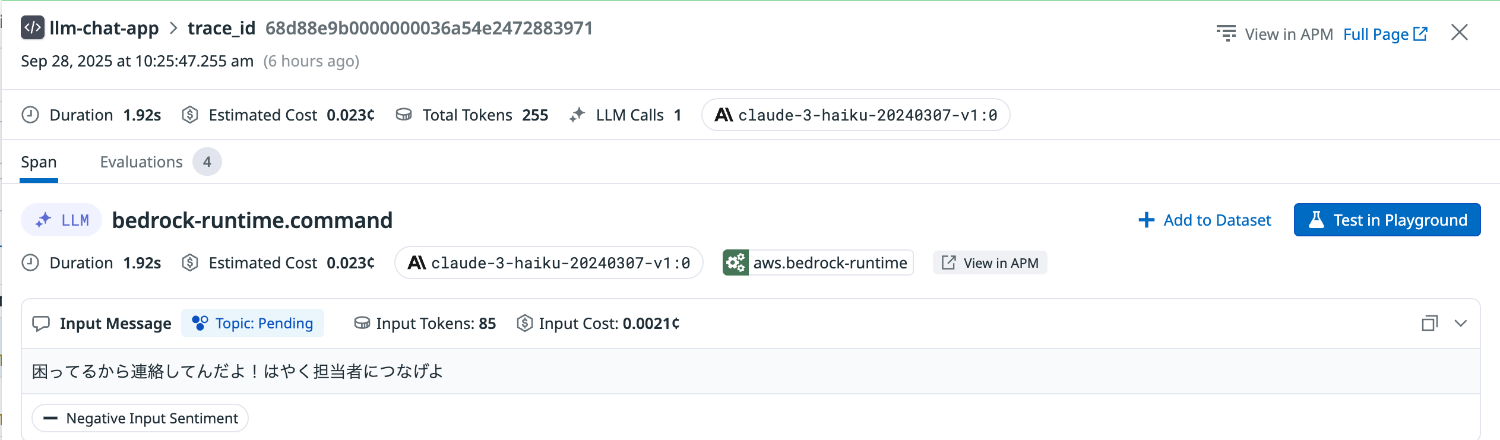1500x440 pixels.
Task: Click the Input Message speech bubble icon
Action: [41, 323]
